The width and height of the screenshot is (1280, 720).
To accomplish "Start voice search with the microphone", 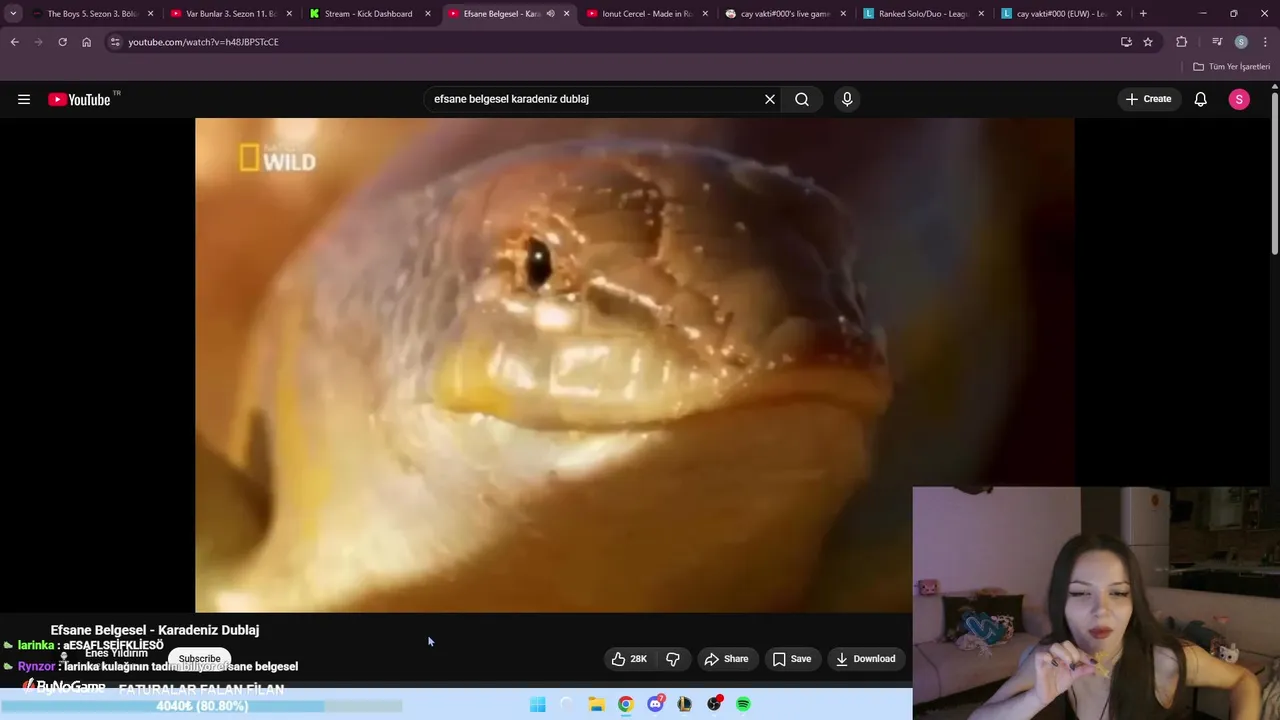I will [x=847, y=99].
